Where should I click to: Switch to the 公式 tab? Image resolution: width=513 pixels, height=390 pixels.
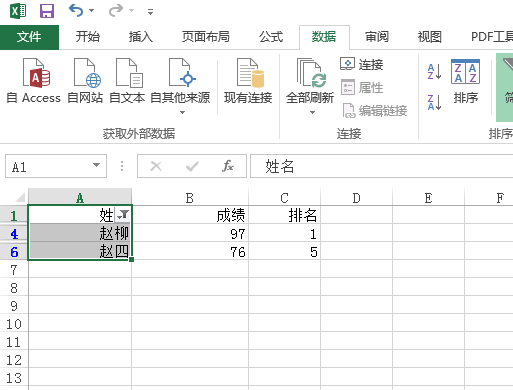click(271, 37)
